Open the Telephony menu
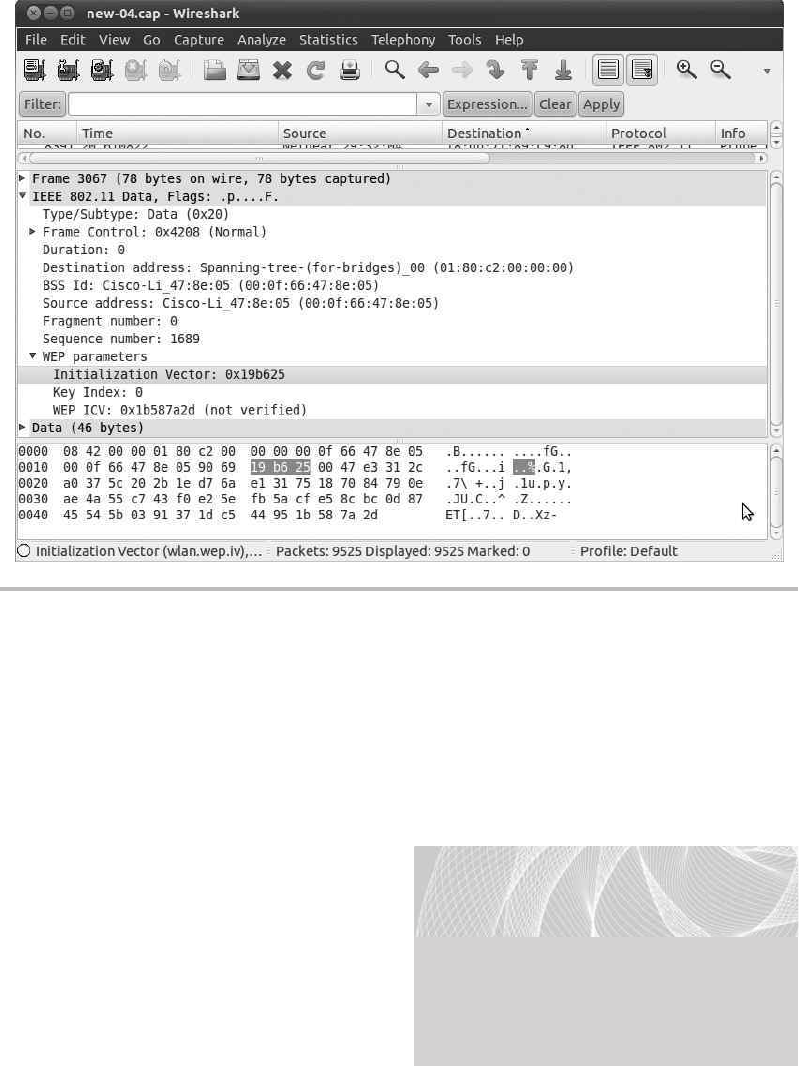 (403, 39)
